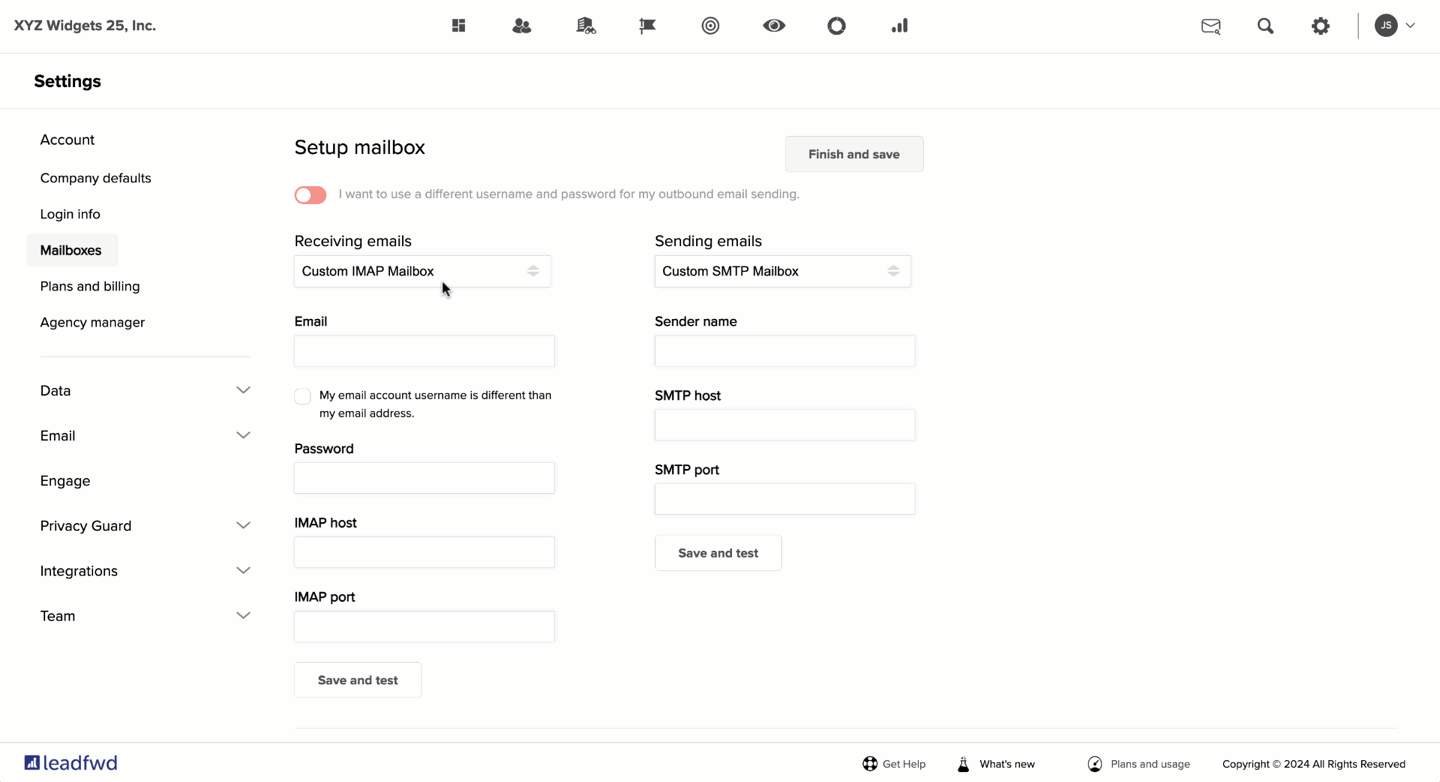Open the dashboard grid icon
The height and width of the screenshot is (782, 1440).
click(x=458, y=25)
